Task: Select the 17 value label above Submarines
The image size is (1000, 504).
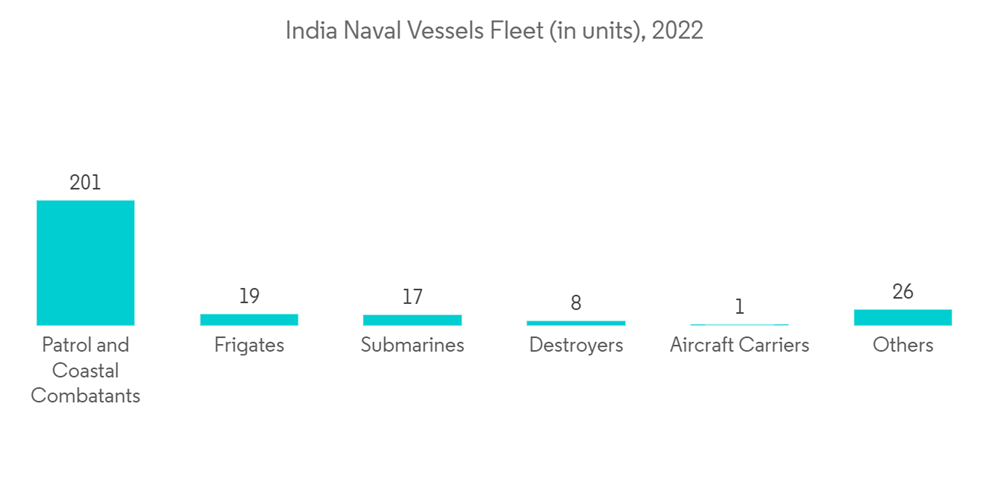Action: pos(412,297)
